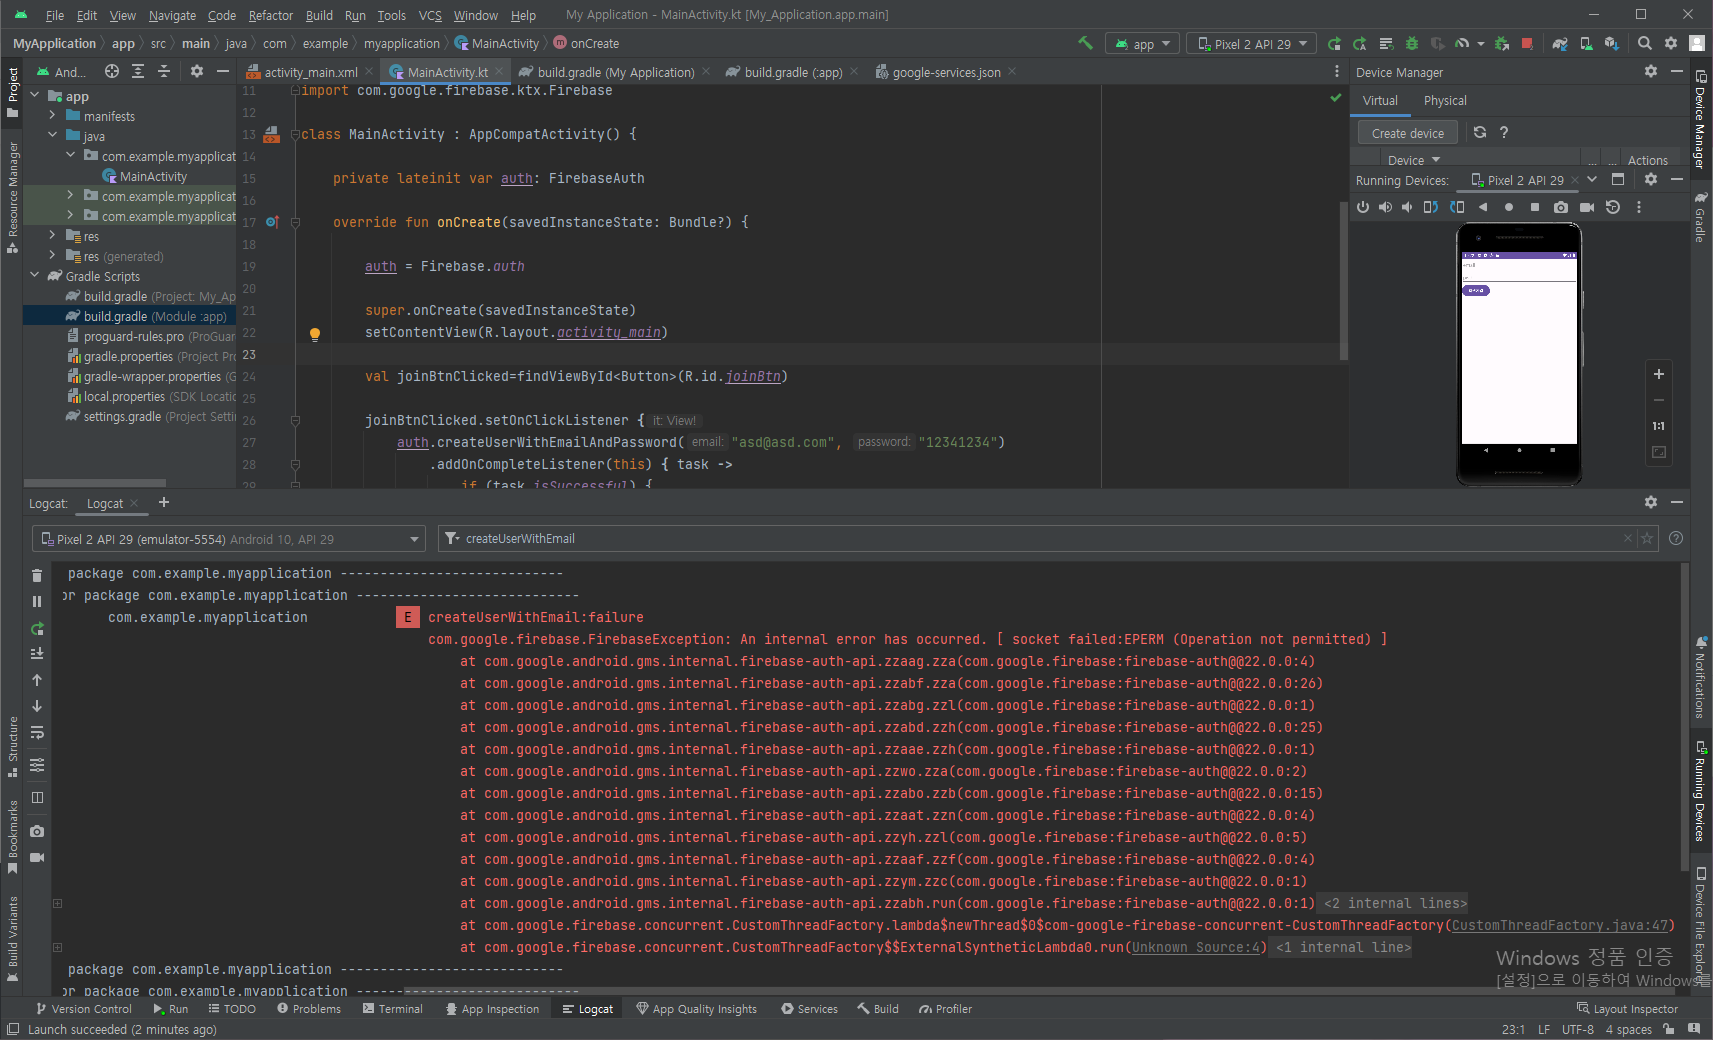
Task: Expand the running devices tab list chevron
Action: click(x=1592, y=180)
